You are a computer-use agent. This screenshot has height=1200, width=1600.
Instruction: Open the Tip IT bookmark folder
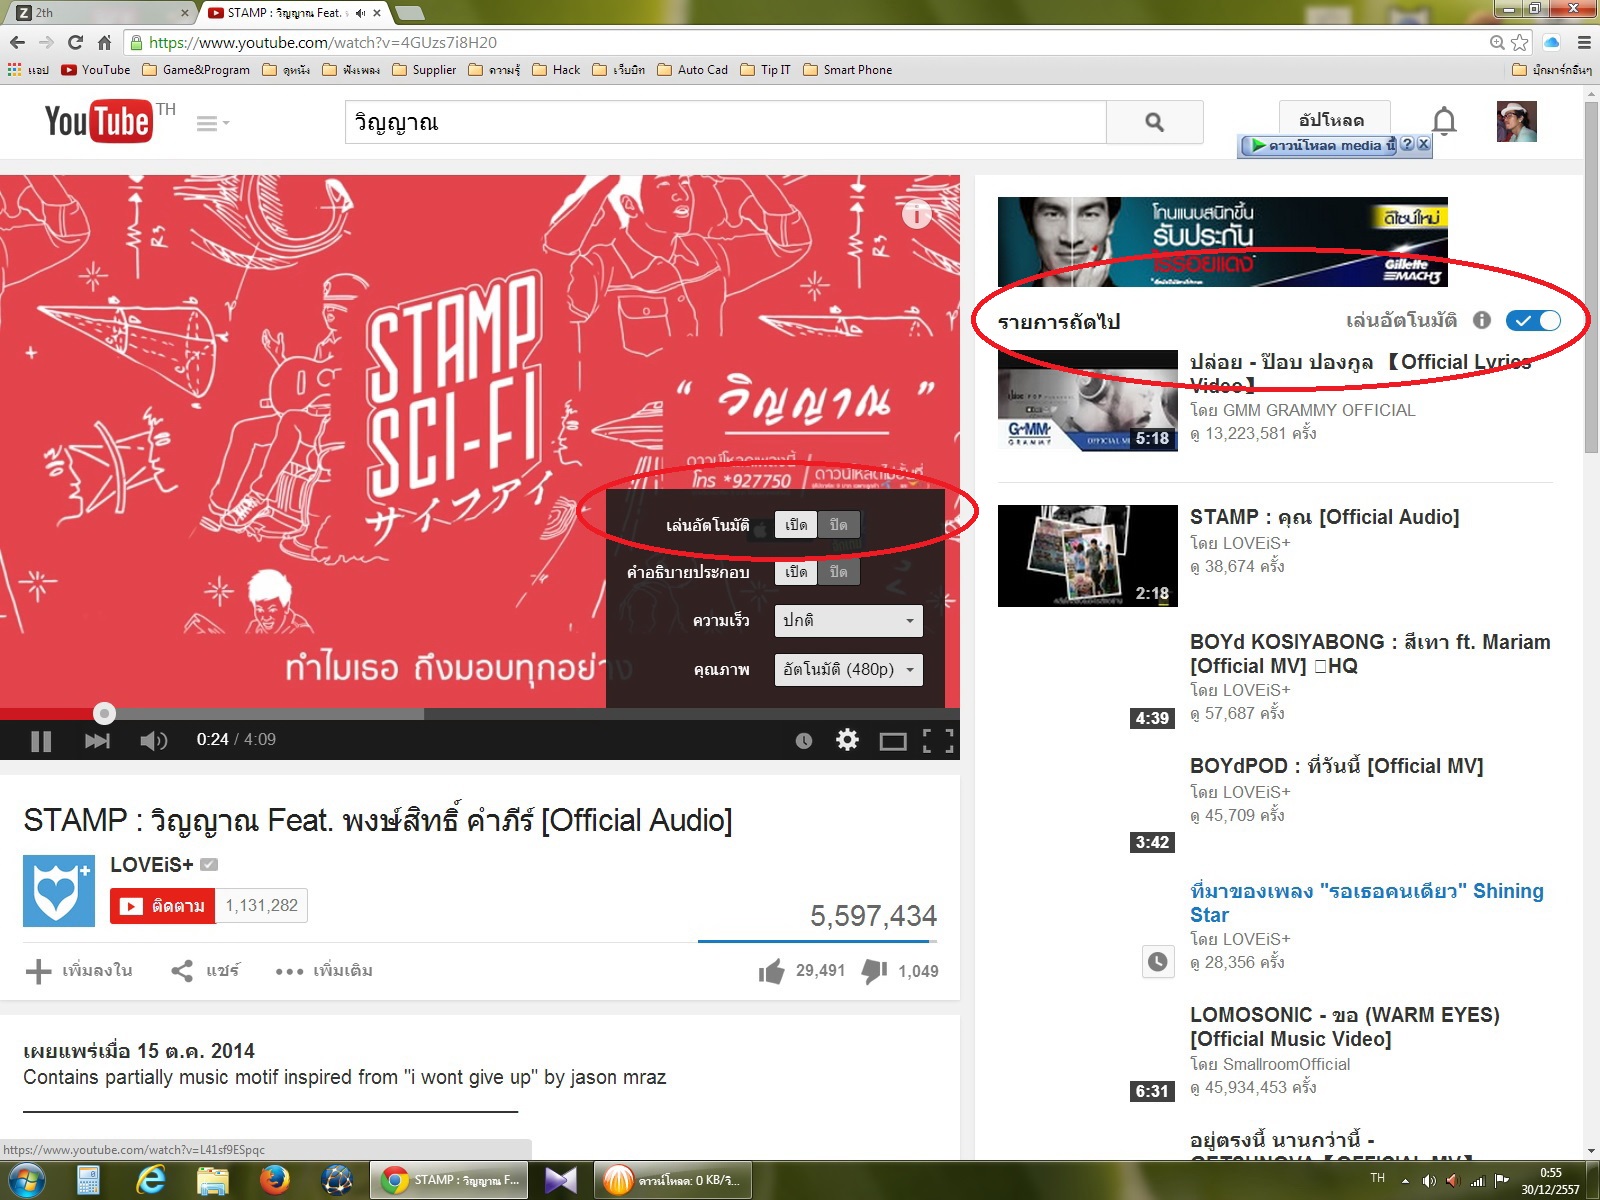[765, 70]
